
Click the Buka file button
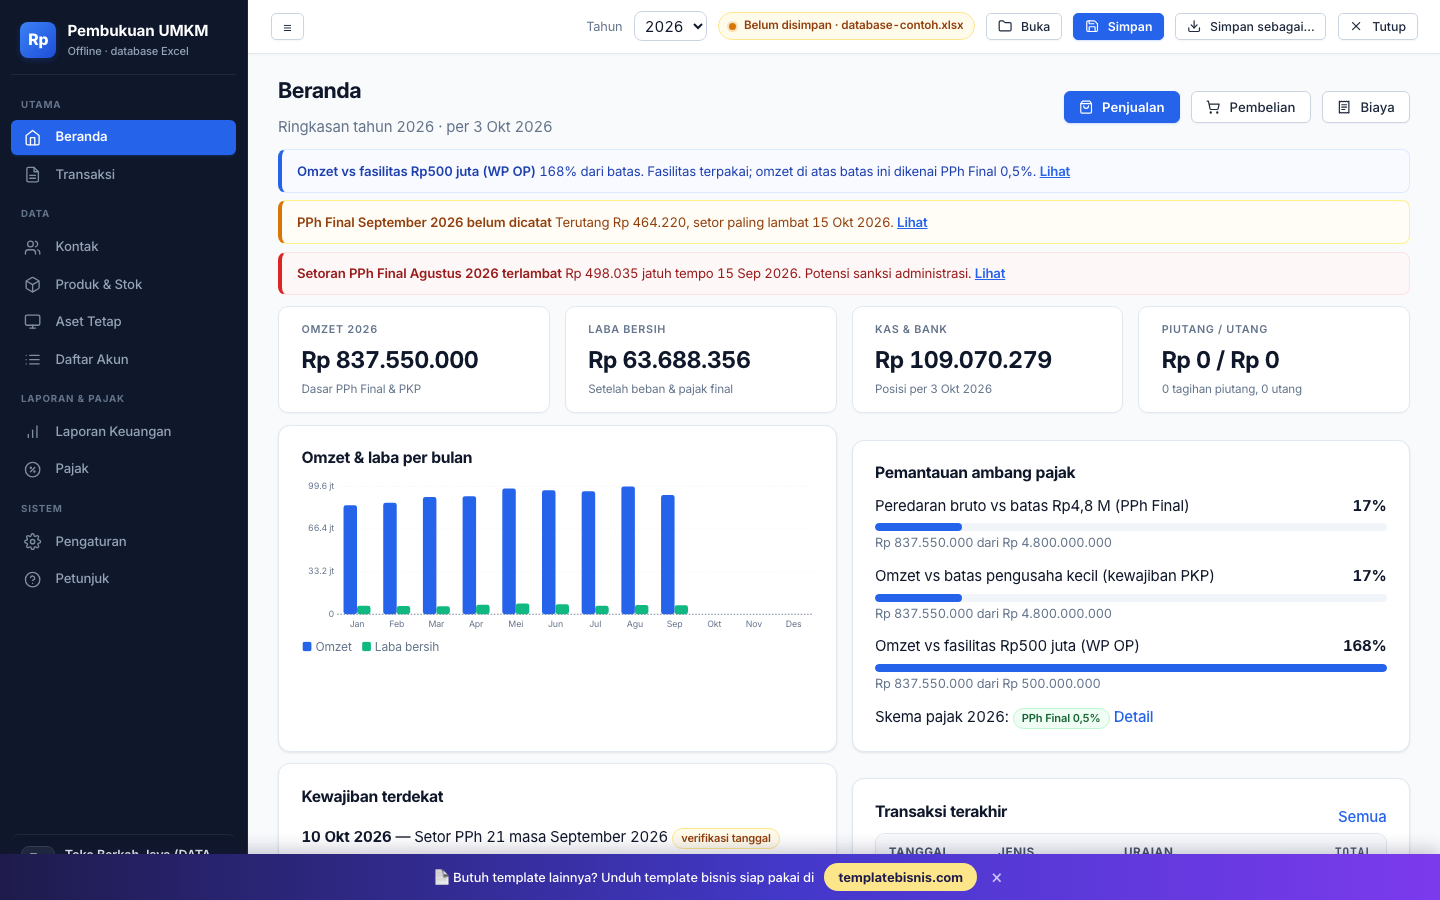tap(1024, 26)
